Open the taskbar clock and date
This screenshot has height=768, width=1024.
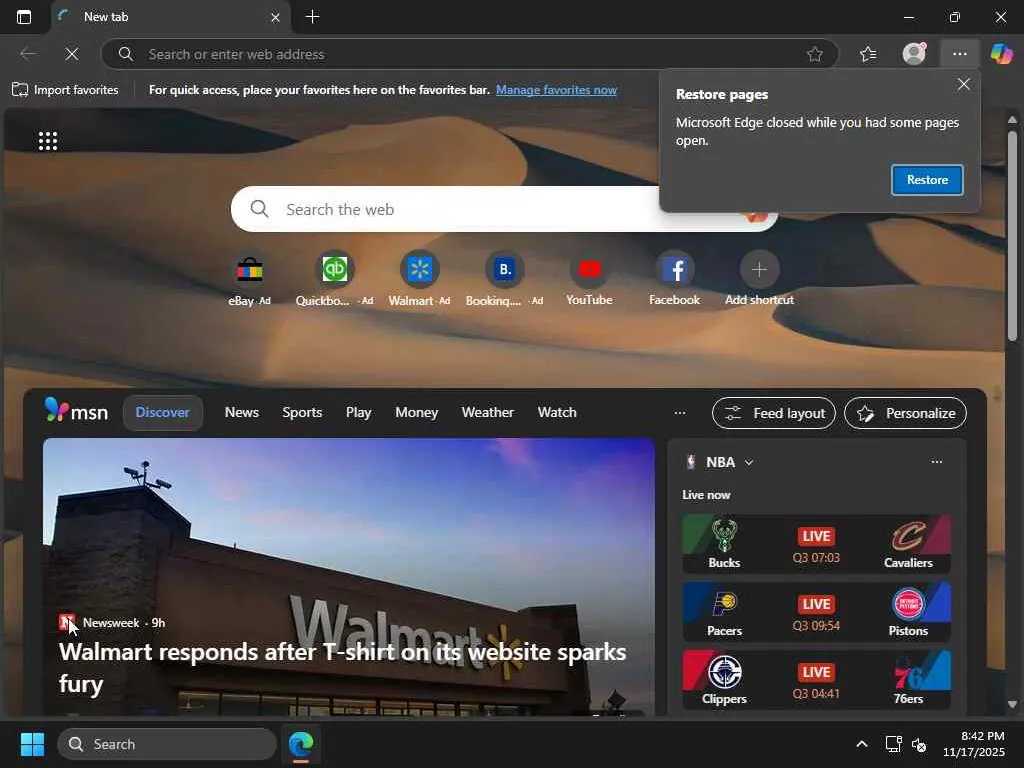pos(974,744)
